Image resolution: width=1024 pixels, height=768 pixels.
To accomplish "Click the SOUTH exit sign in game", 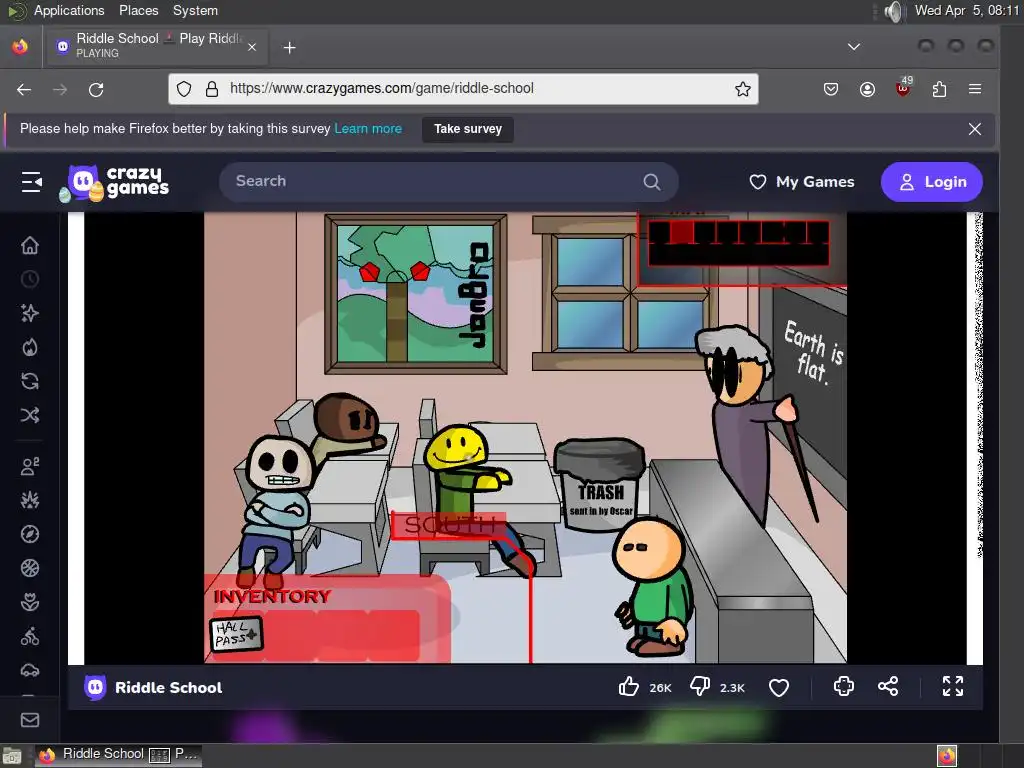I will click(x=449, y=526).
